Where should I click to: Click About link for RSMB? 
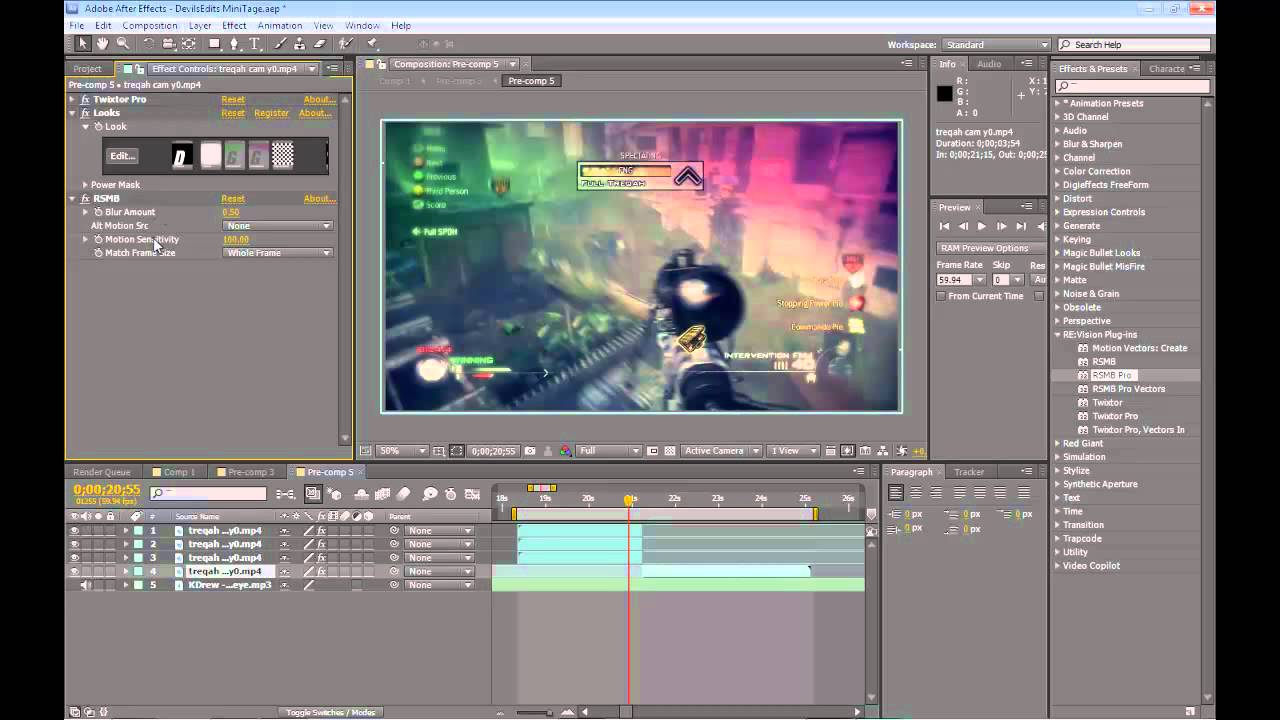pyautogui.click(x=319, y=198)
